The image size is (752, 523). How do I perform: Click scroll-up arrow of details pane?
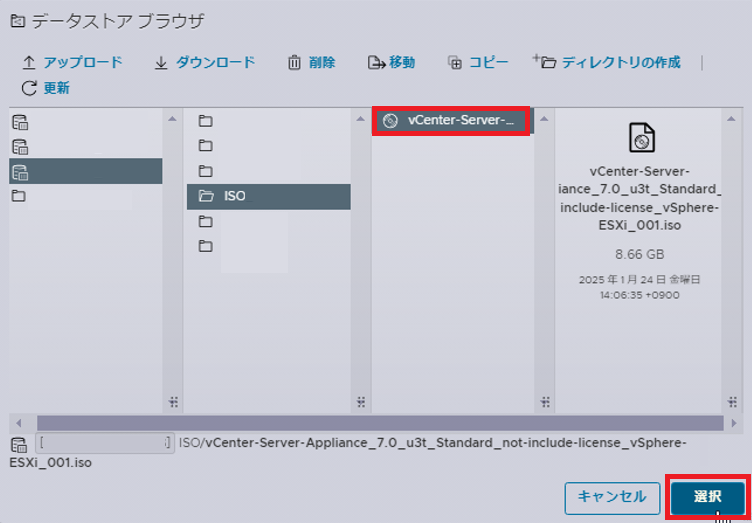pos(731,119)
